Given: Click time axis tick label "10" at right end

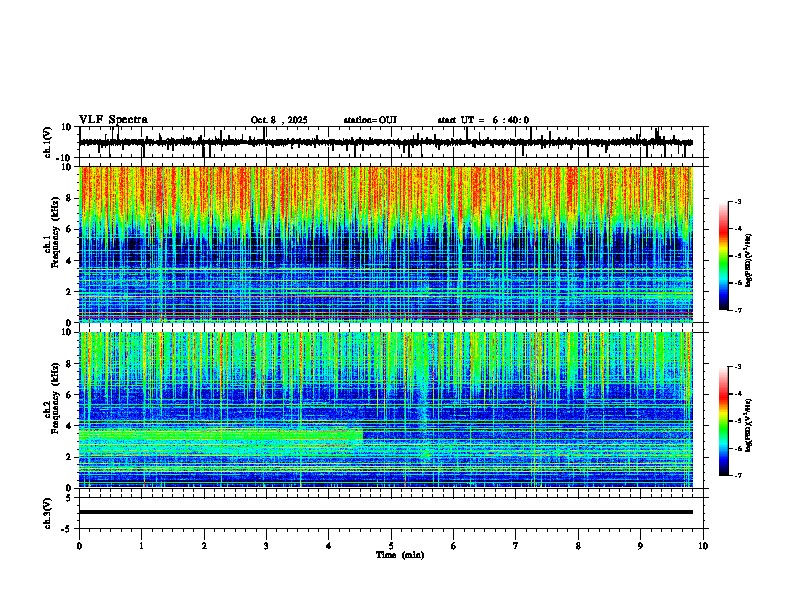Looking at the screenshot, I should click(x=703, y=546).
